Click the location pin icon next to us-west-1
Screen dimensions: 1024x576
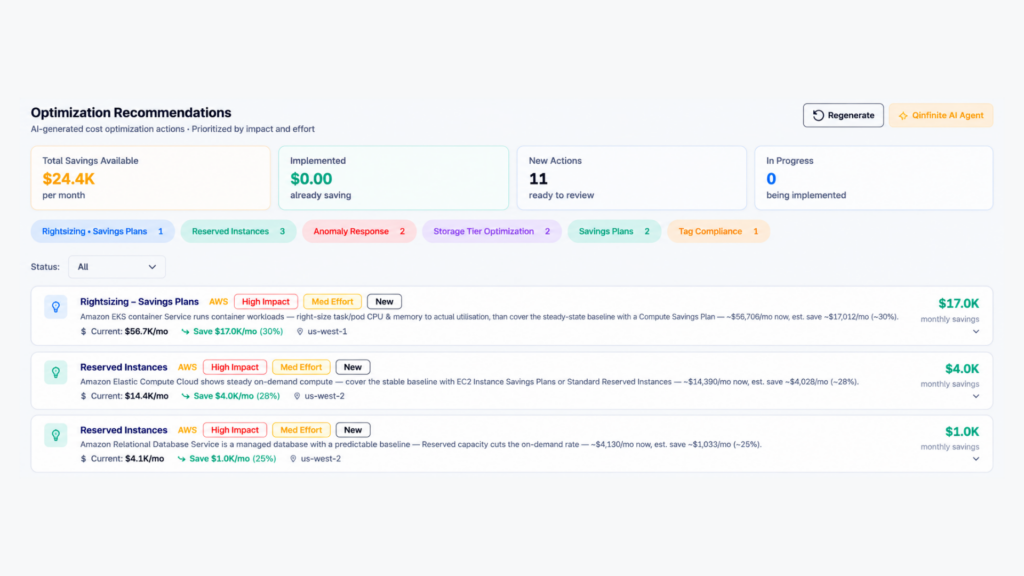pos(300,332)
